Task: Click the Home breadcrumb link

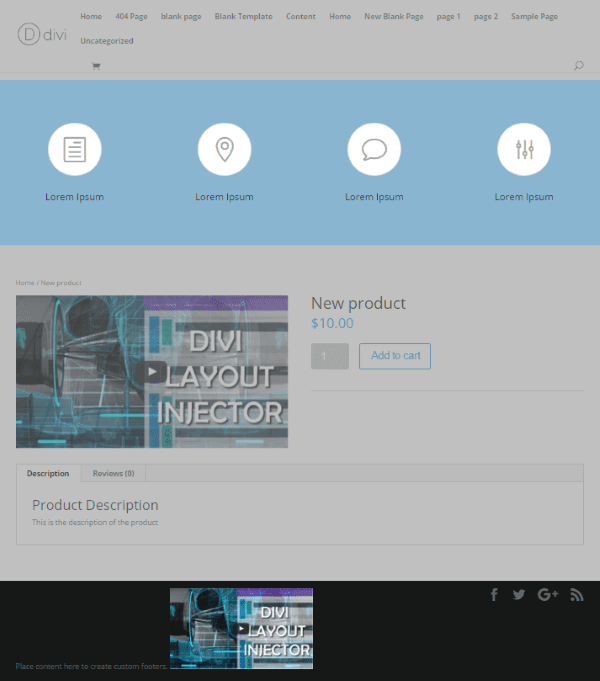Action: click(25, 283)
